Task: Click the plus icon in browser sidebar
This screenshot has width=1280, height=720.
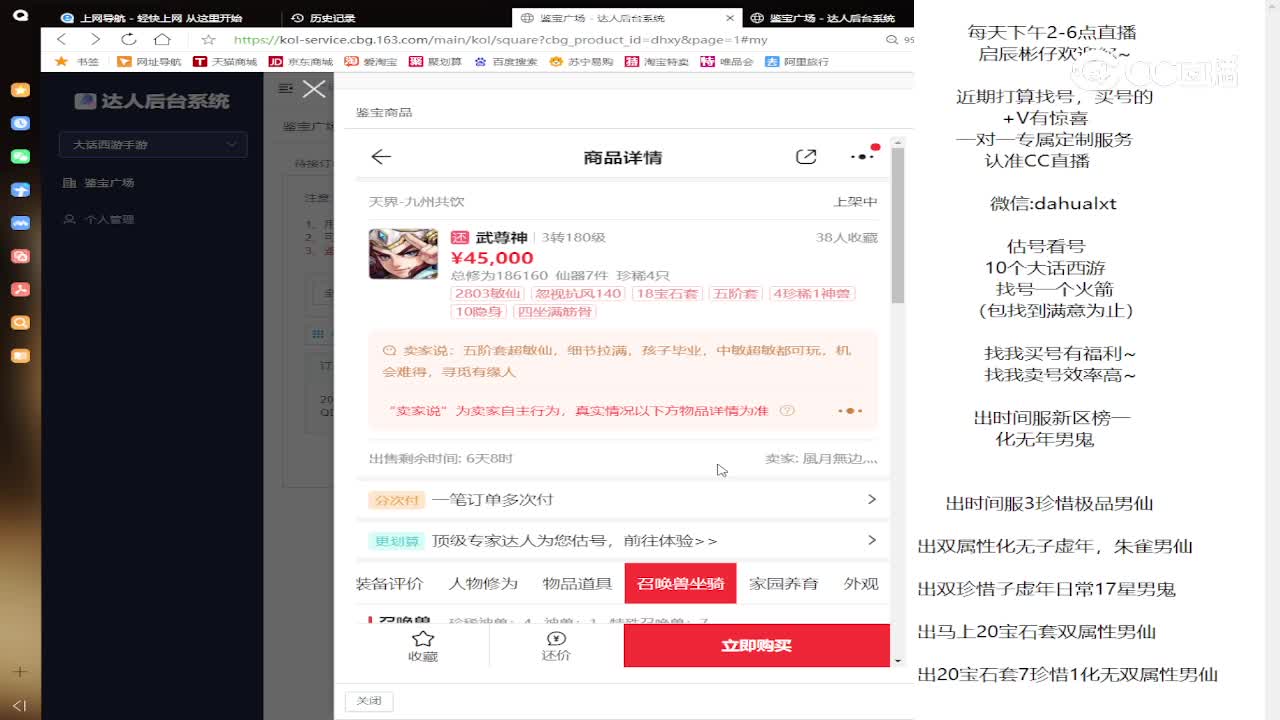Action: (x=20, y=671)
